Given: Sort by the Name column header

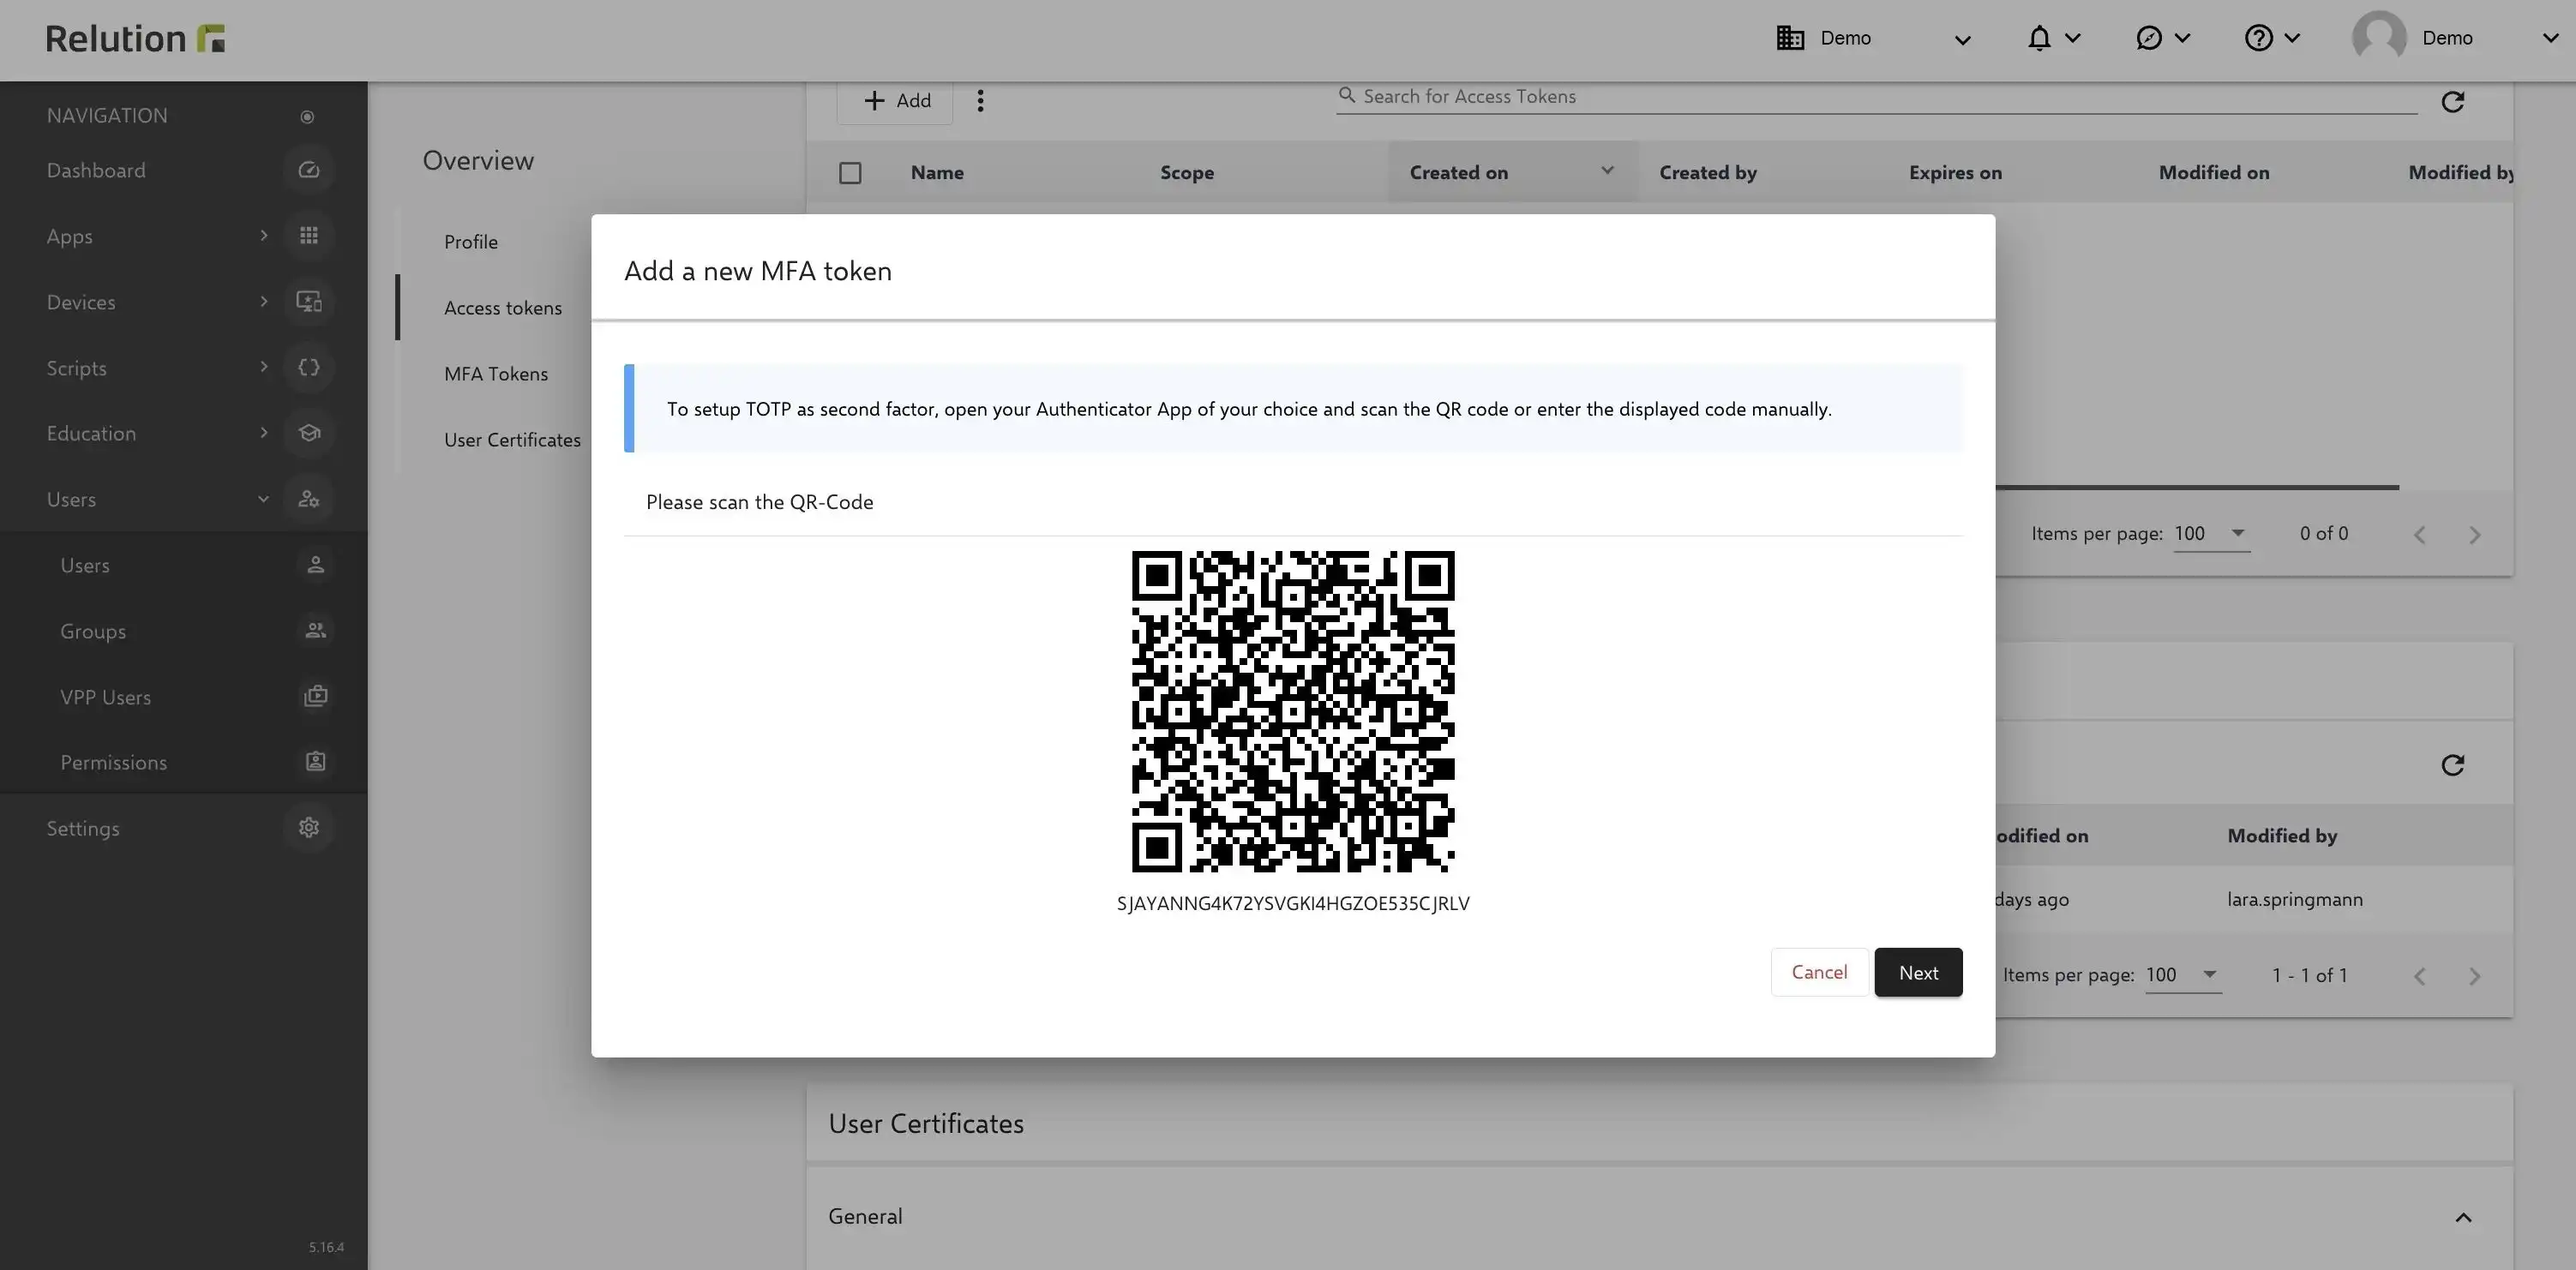Looking at the screenshot, I should [x=937, y=172].
